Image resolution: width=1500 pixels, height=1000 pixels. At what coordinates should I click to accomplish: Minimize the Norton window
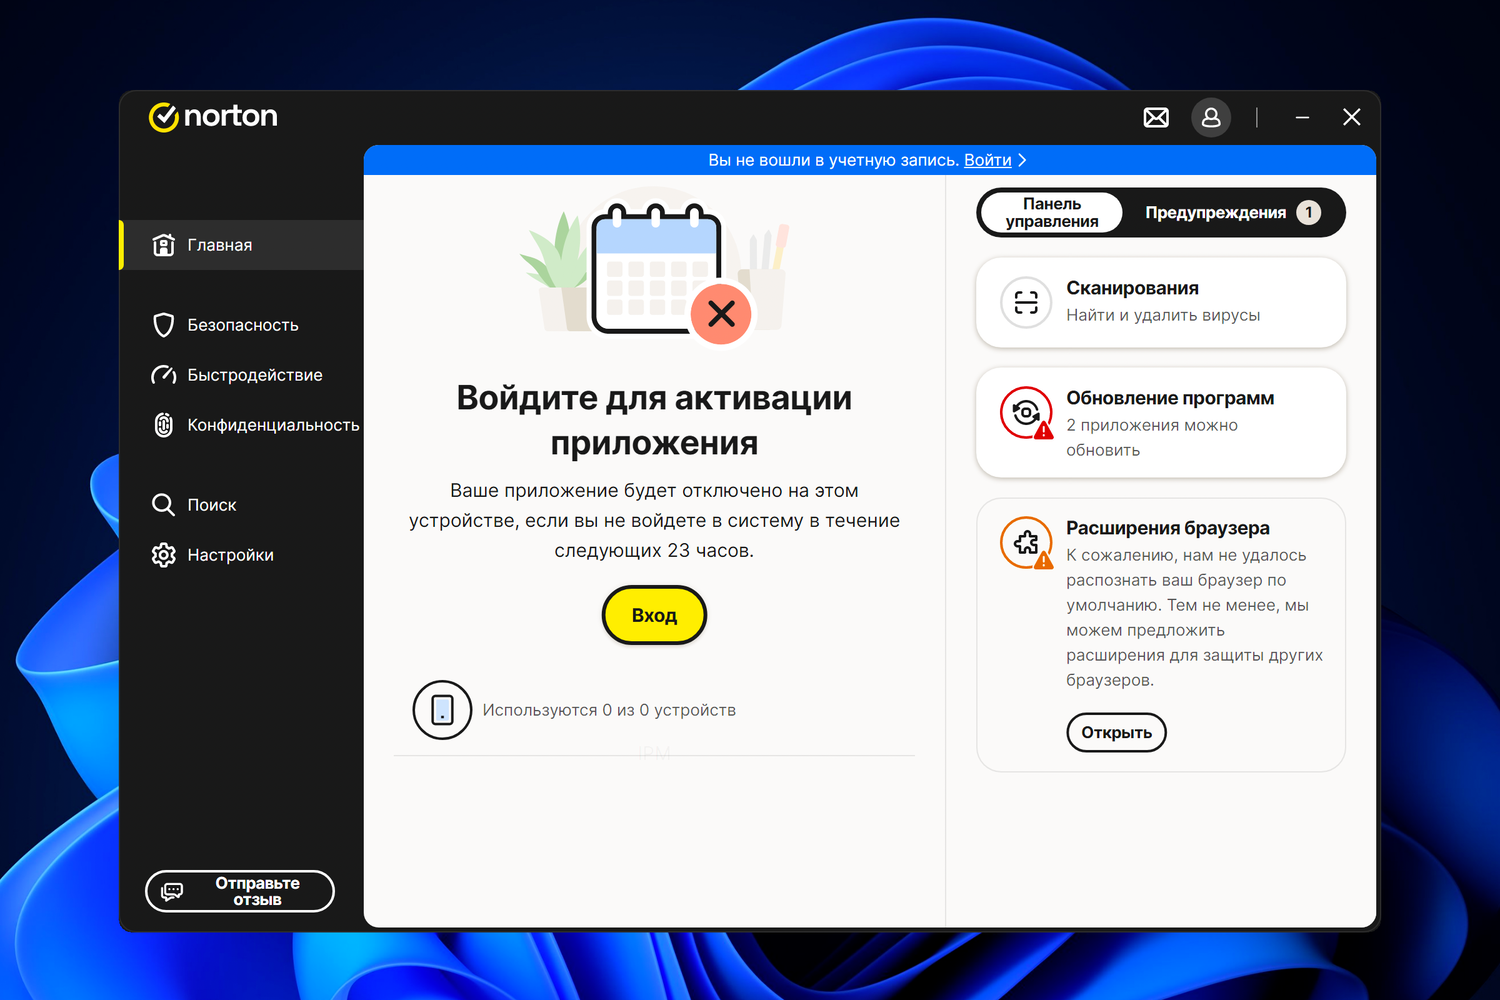point(1302,118)
